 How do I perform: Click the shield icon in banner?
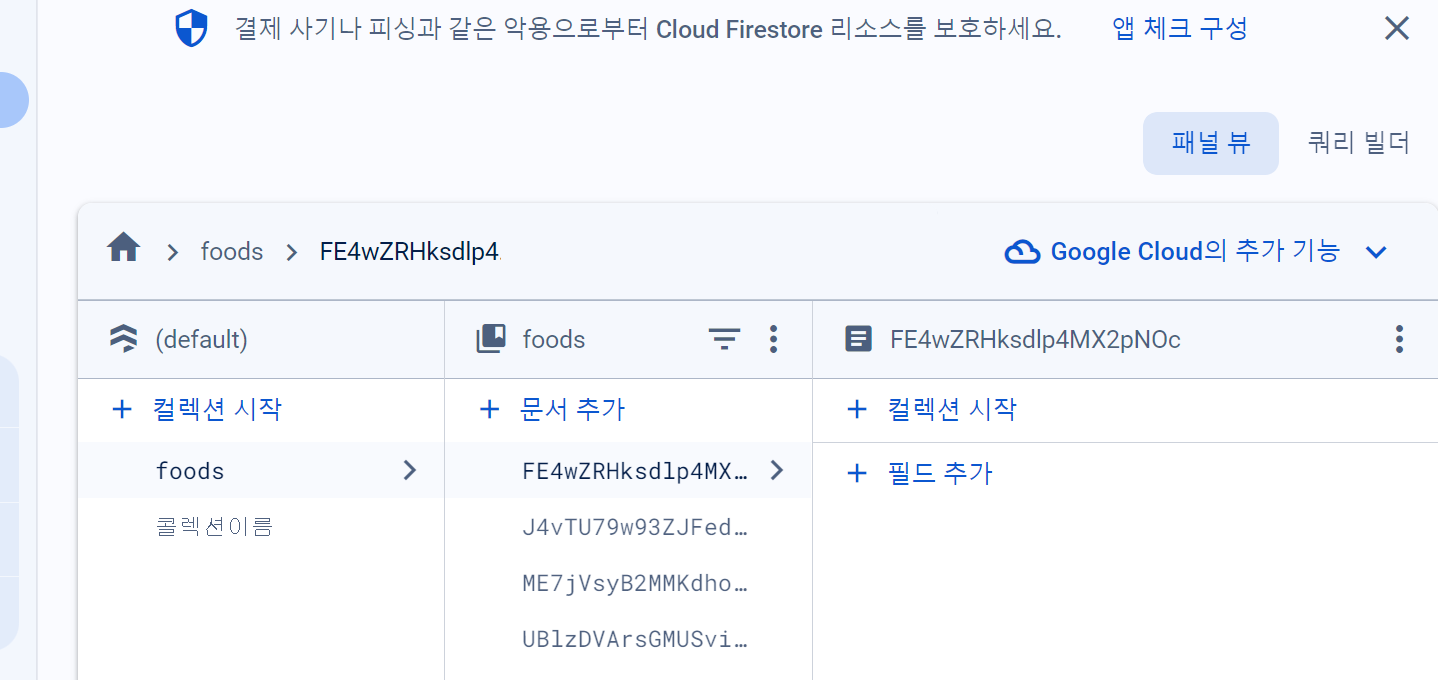coord(191,29)
